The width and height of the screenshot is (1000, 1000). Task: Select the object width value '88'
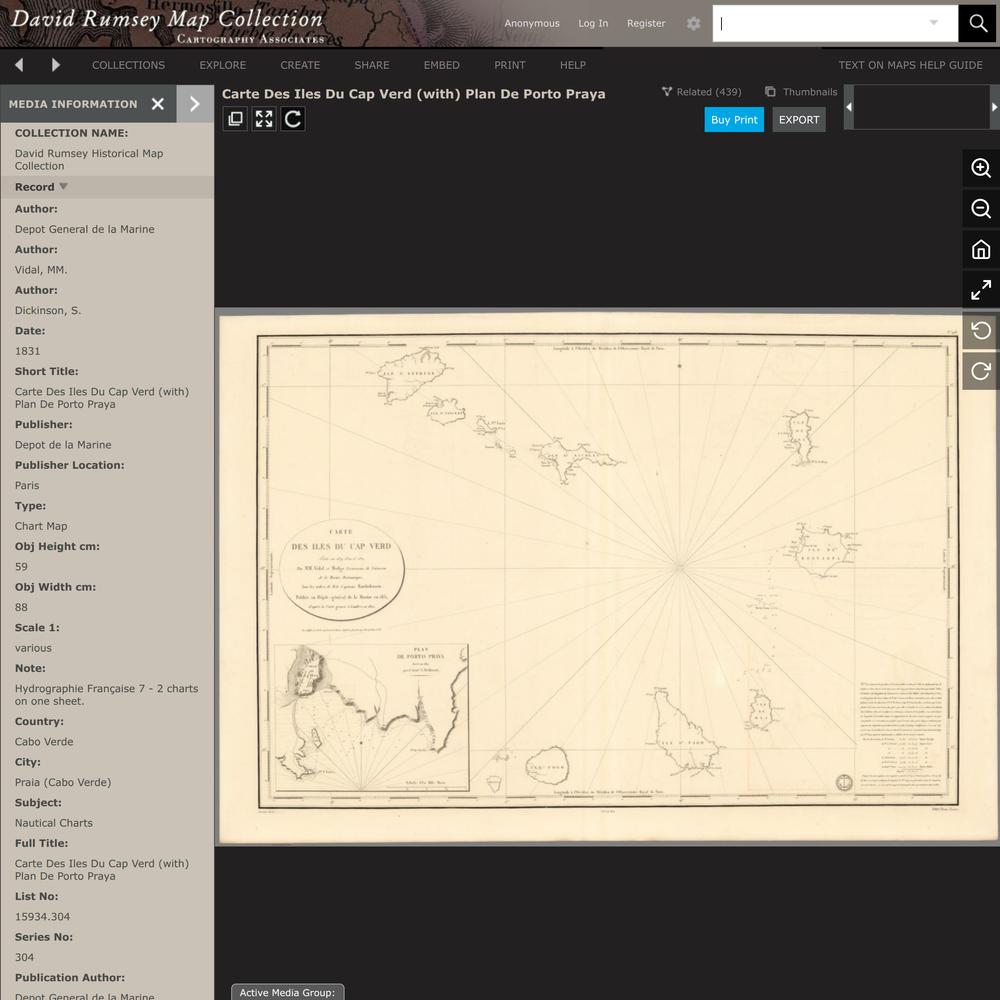click(21, 608)
